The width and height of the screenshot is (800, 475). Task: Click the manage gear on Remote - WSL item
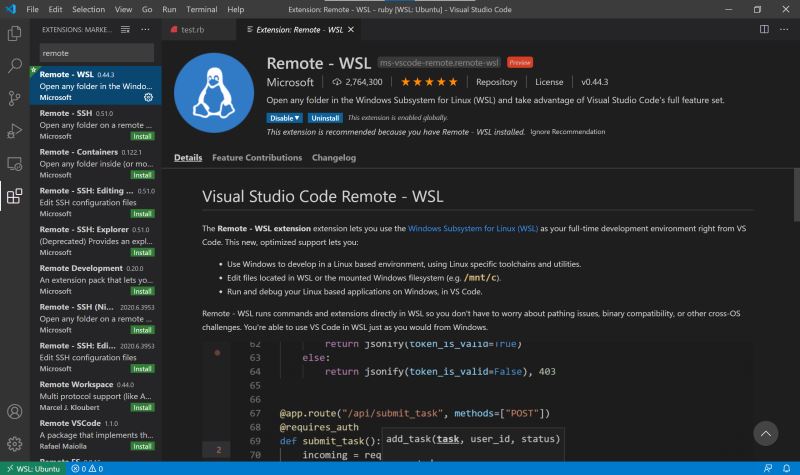(x=148, y=98)
